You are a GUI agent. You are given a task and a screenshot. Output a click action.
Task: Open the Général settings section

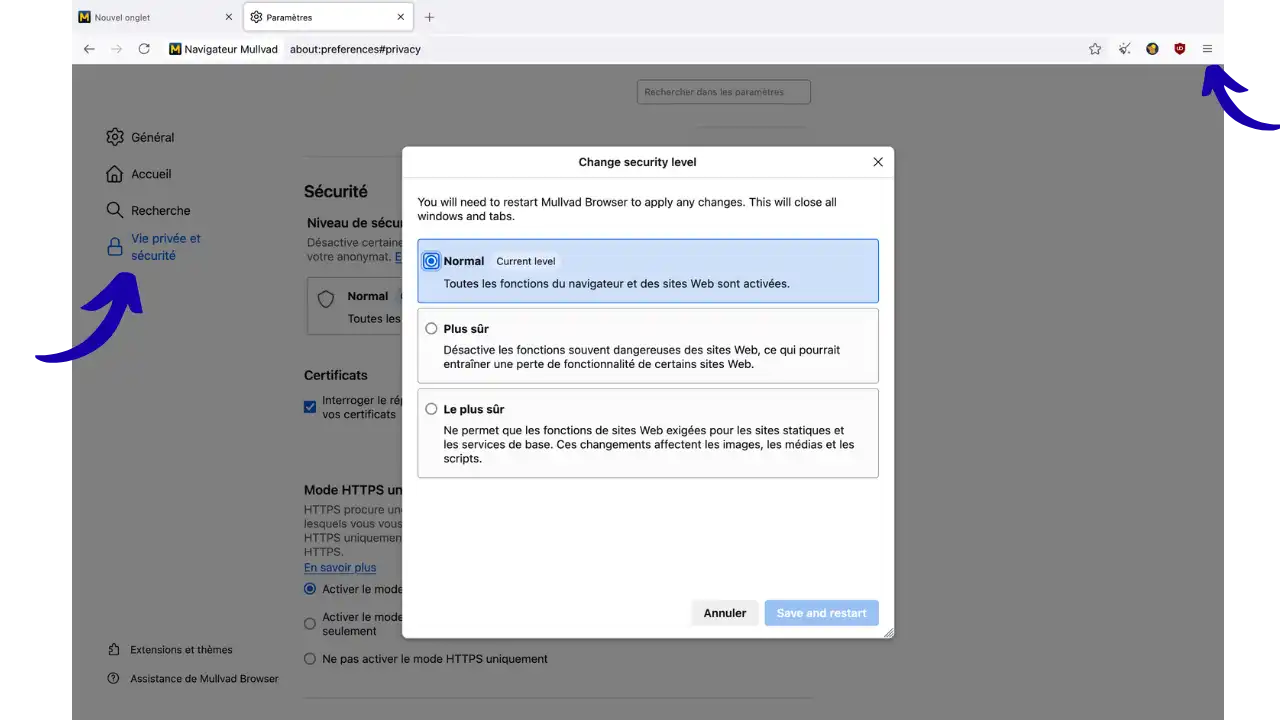click(150, 137)
